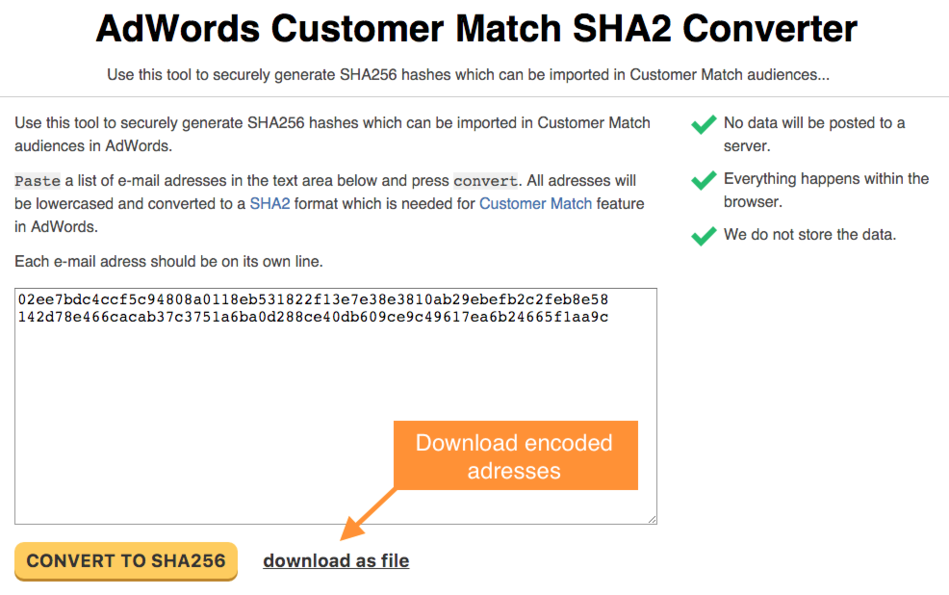Click the "download as file" link
949x595 pixels.
click(x=336, y=561)
